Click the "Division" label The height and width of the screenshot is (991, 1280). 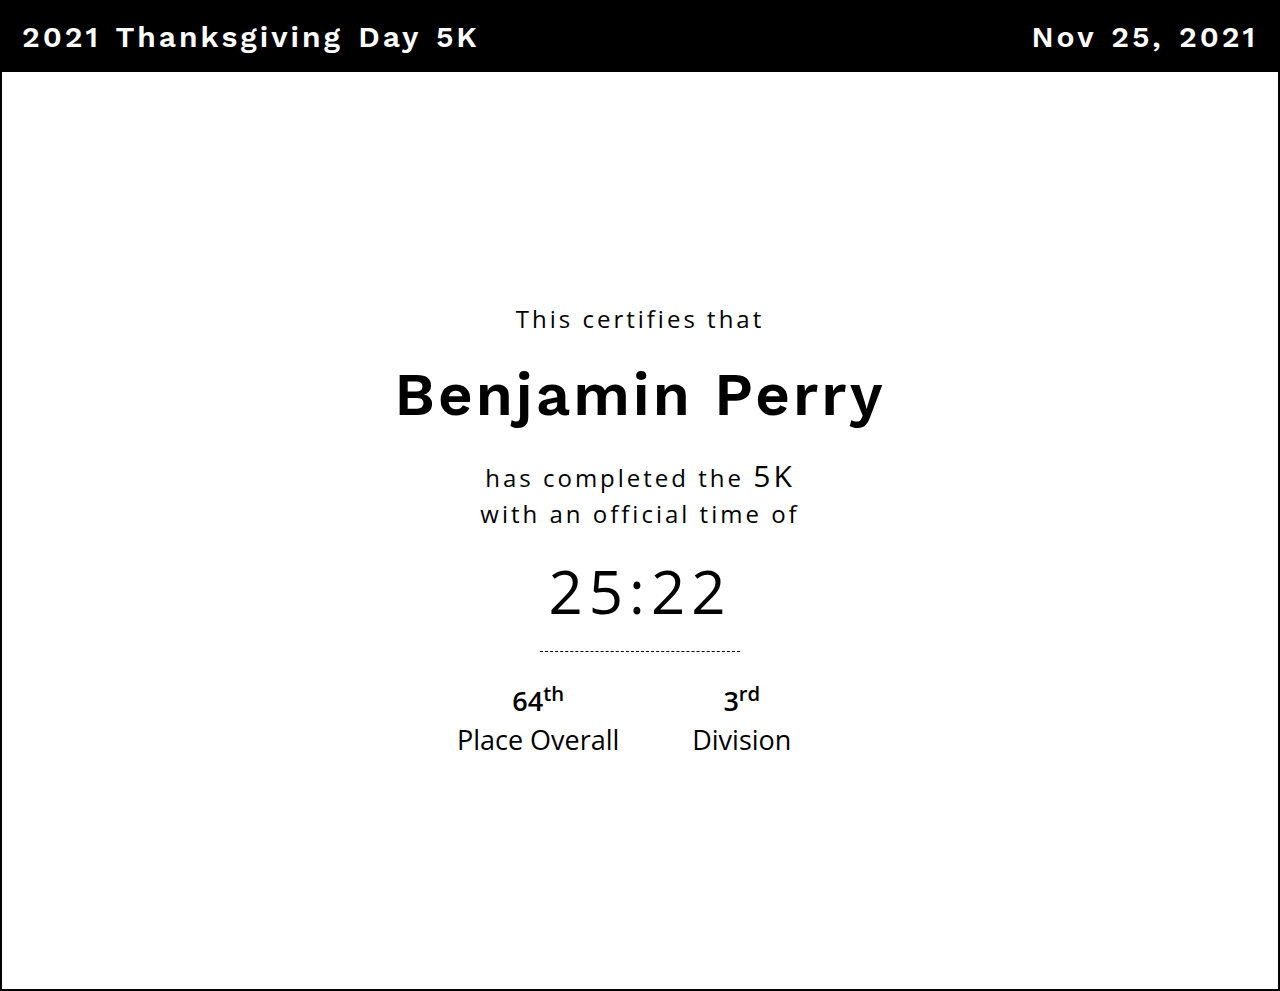(741, 741)
